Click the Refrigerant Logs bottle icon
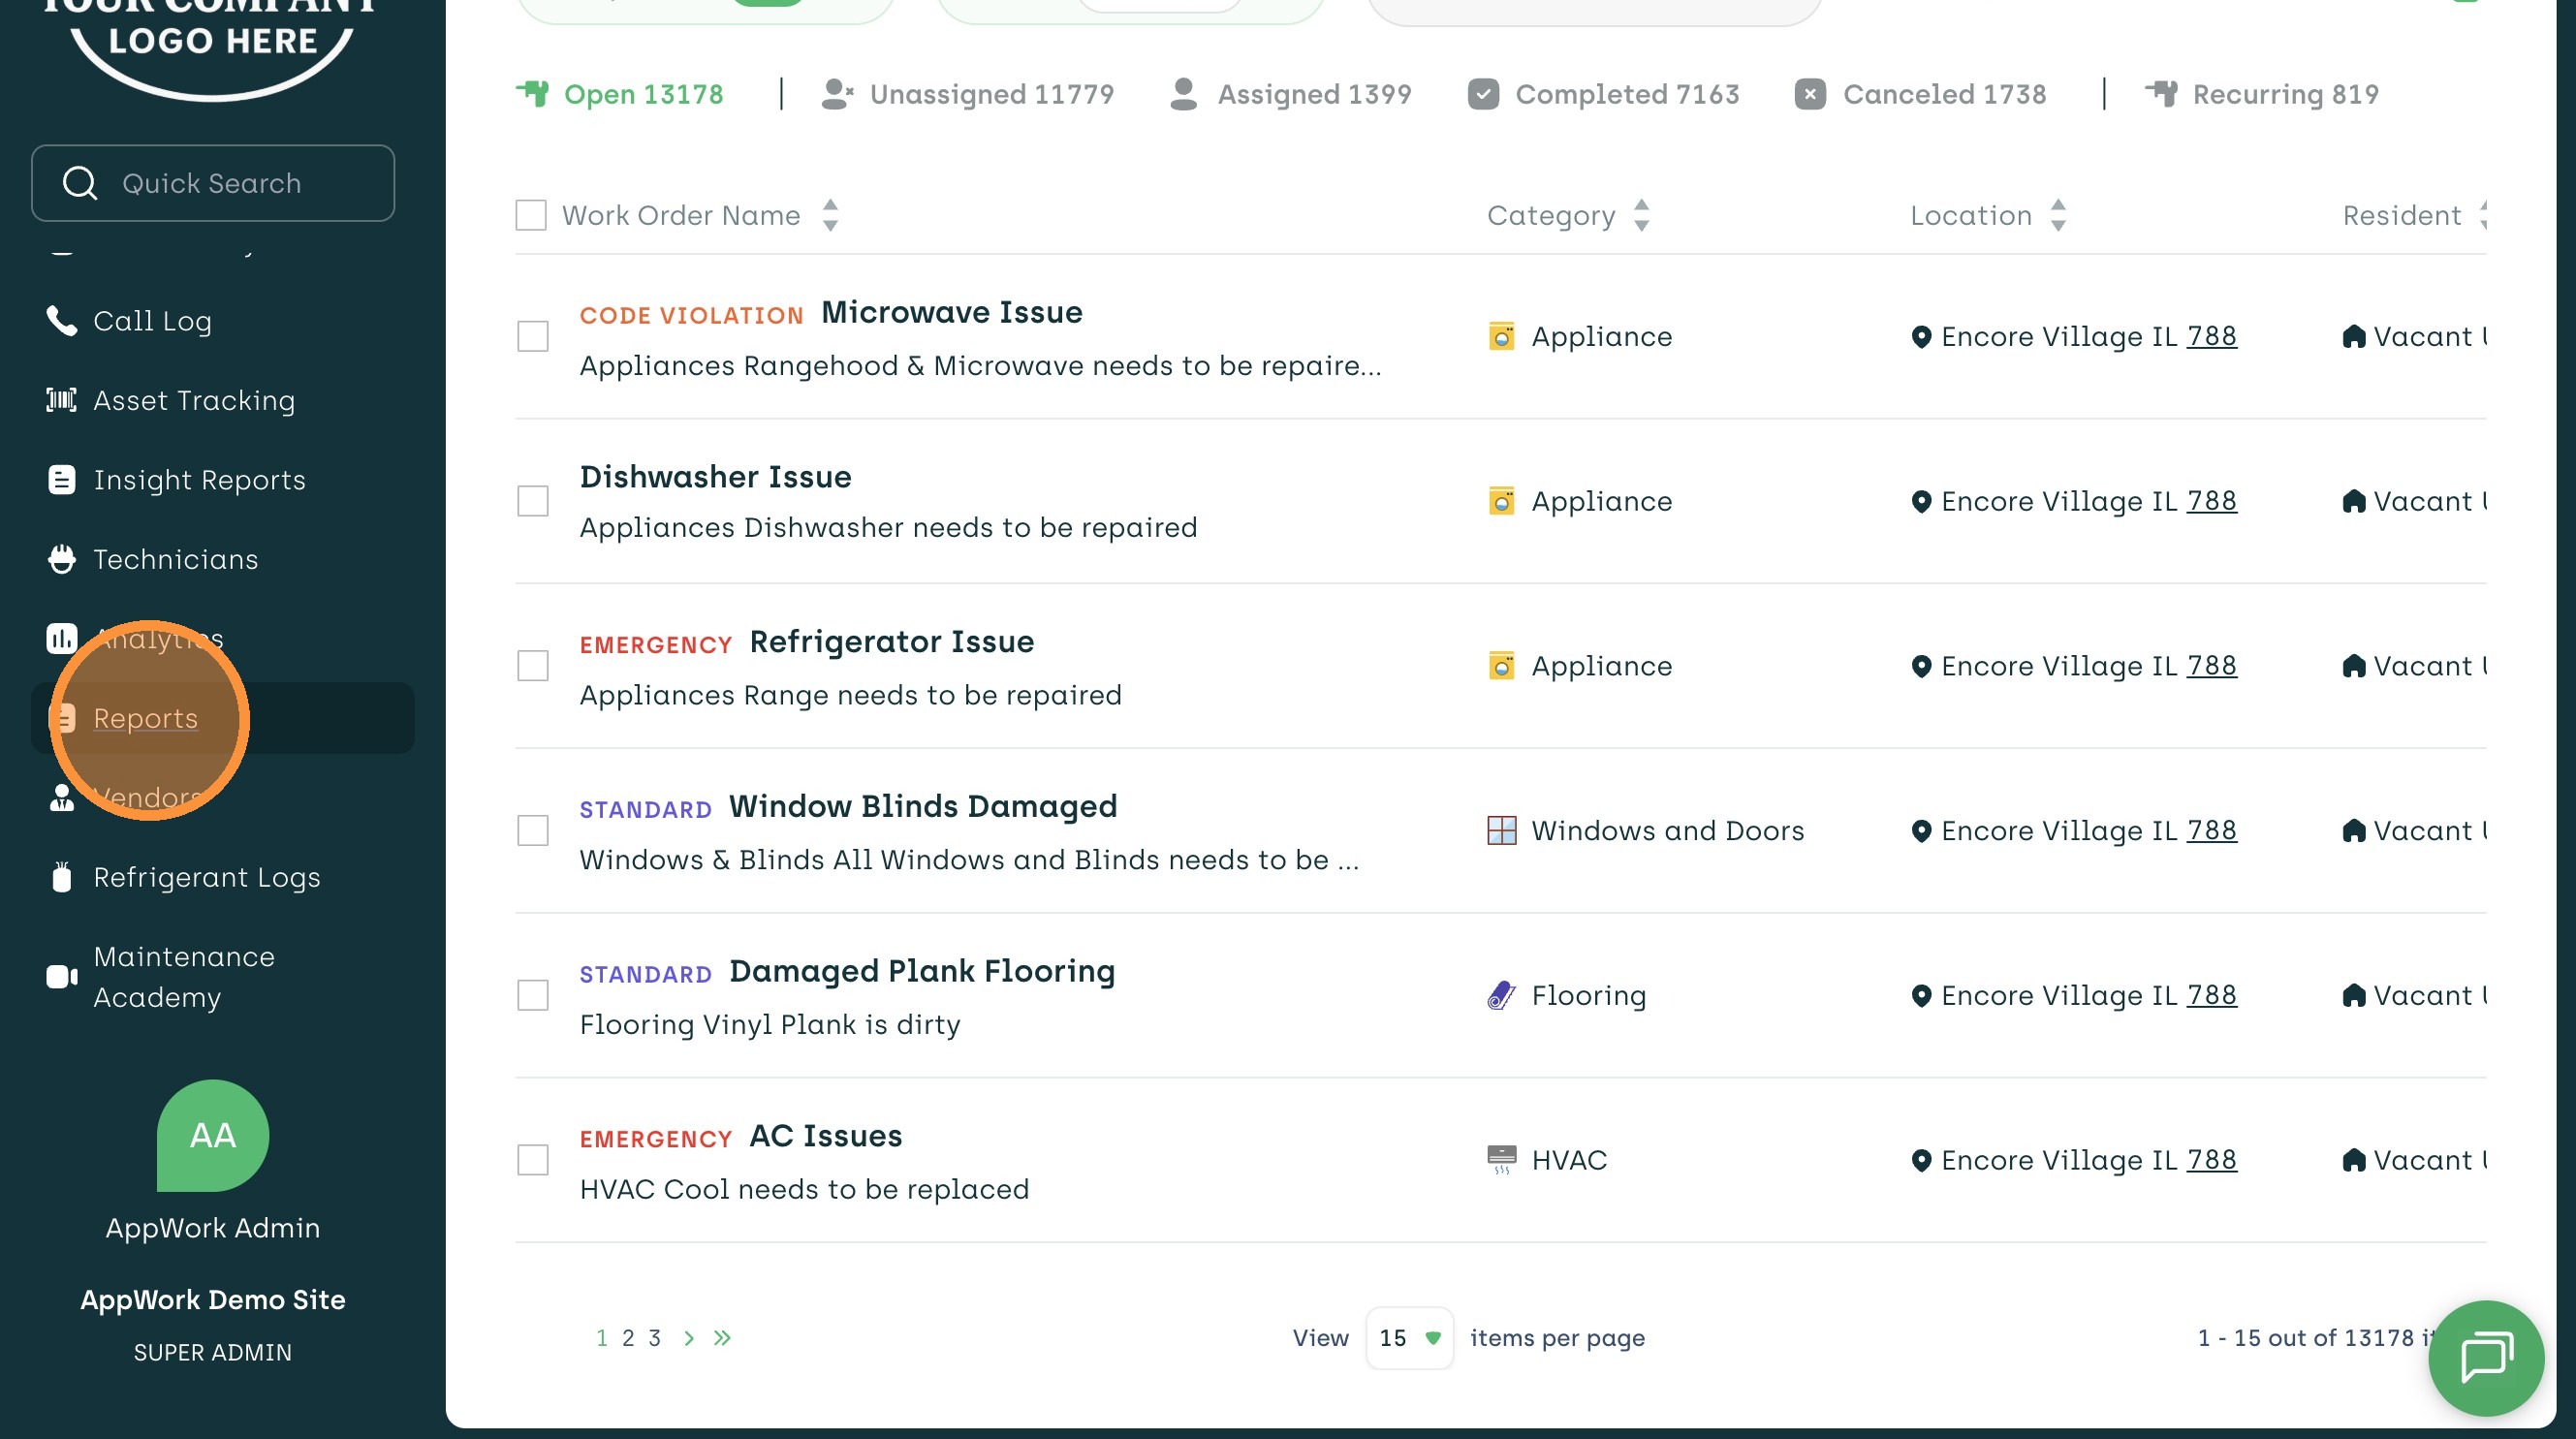 pos(61,877)
